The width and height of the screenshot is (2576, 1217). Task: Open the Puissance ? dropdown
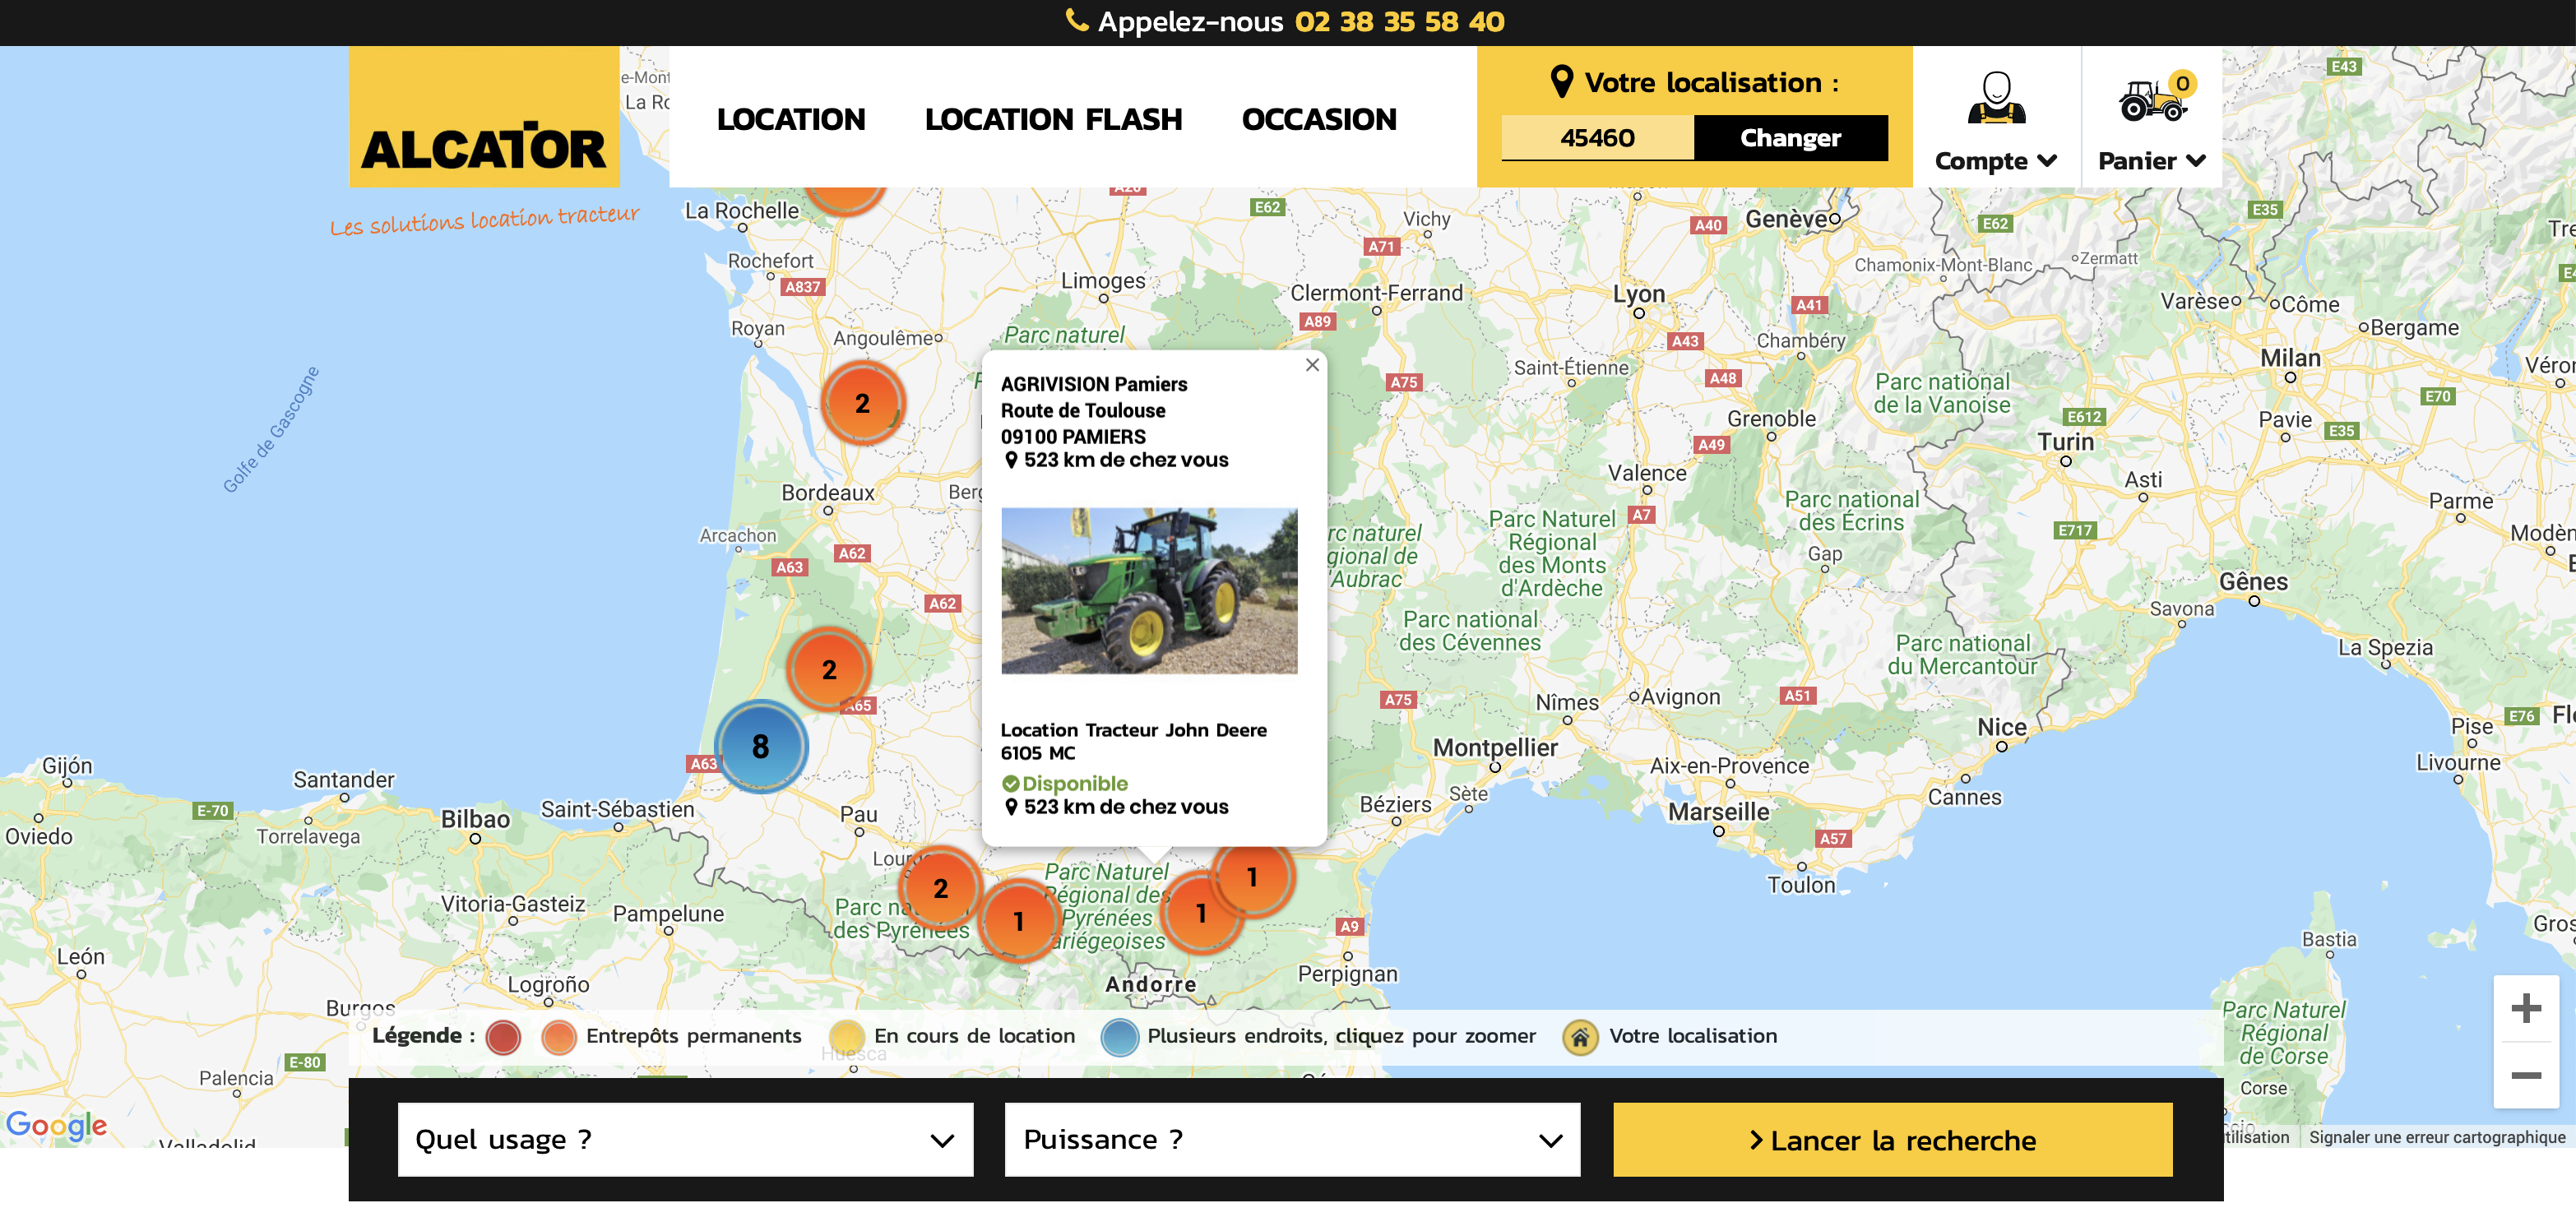pos(1292,1139)
